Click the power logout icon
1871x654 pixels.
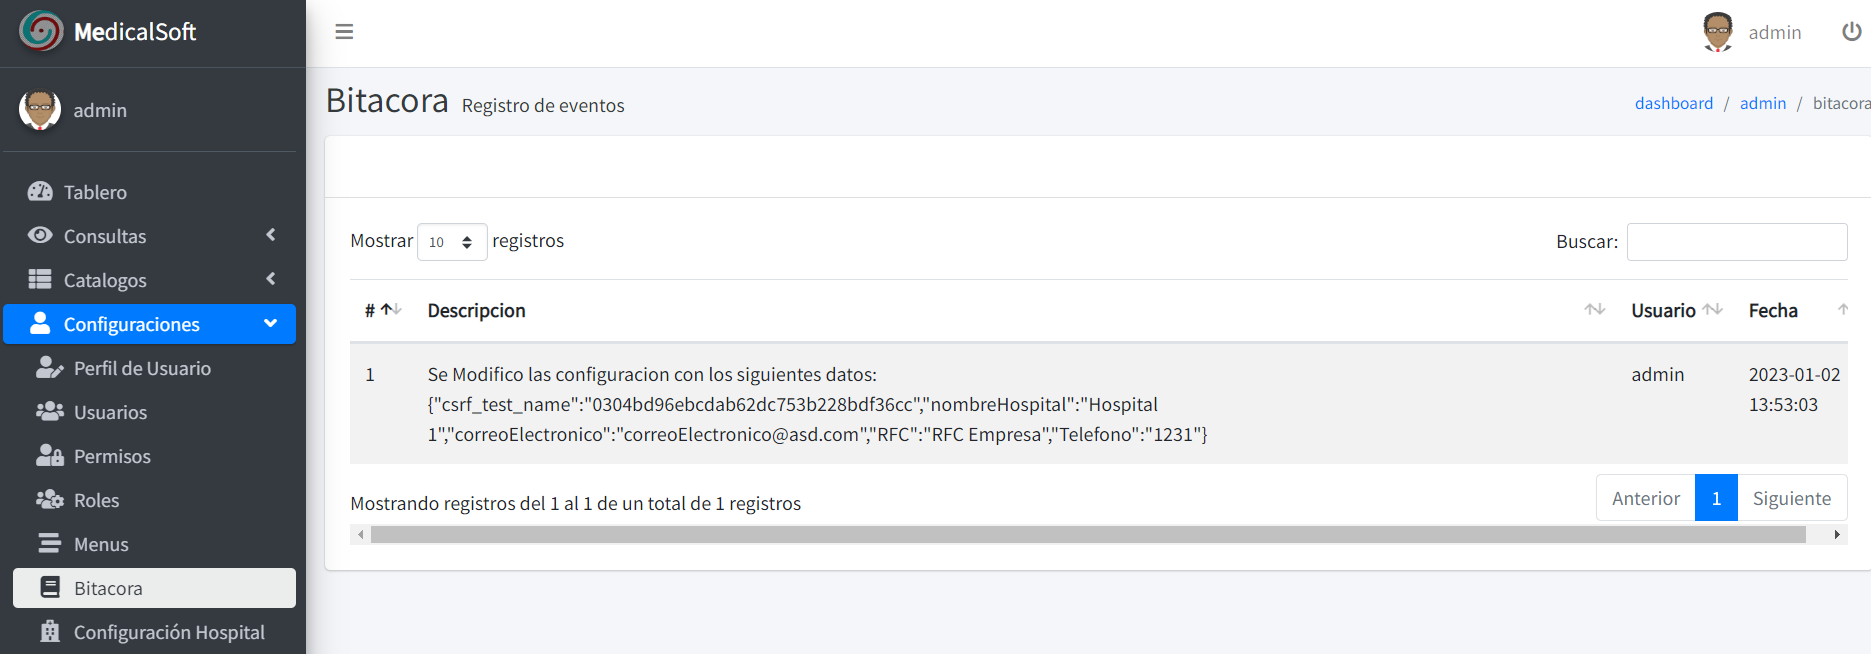tap(1851, 32)
